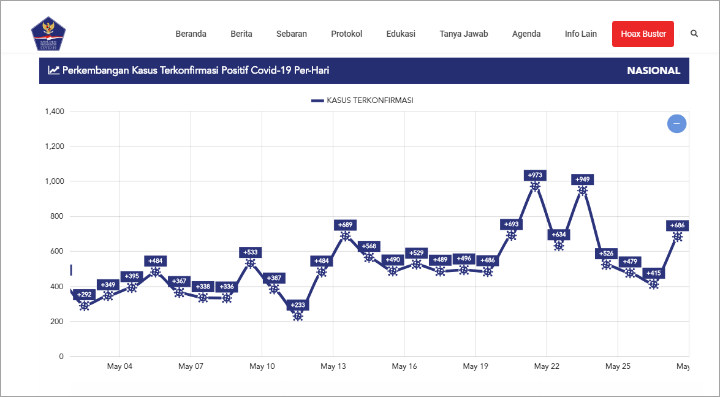Select the +349 data point label
The width and height of the screenshot is (720, 397).
click(x=108, y=285)
